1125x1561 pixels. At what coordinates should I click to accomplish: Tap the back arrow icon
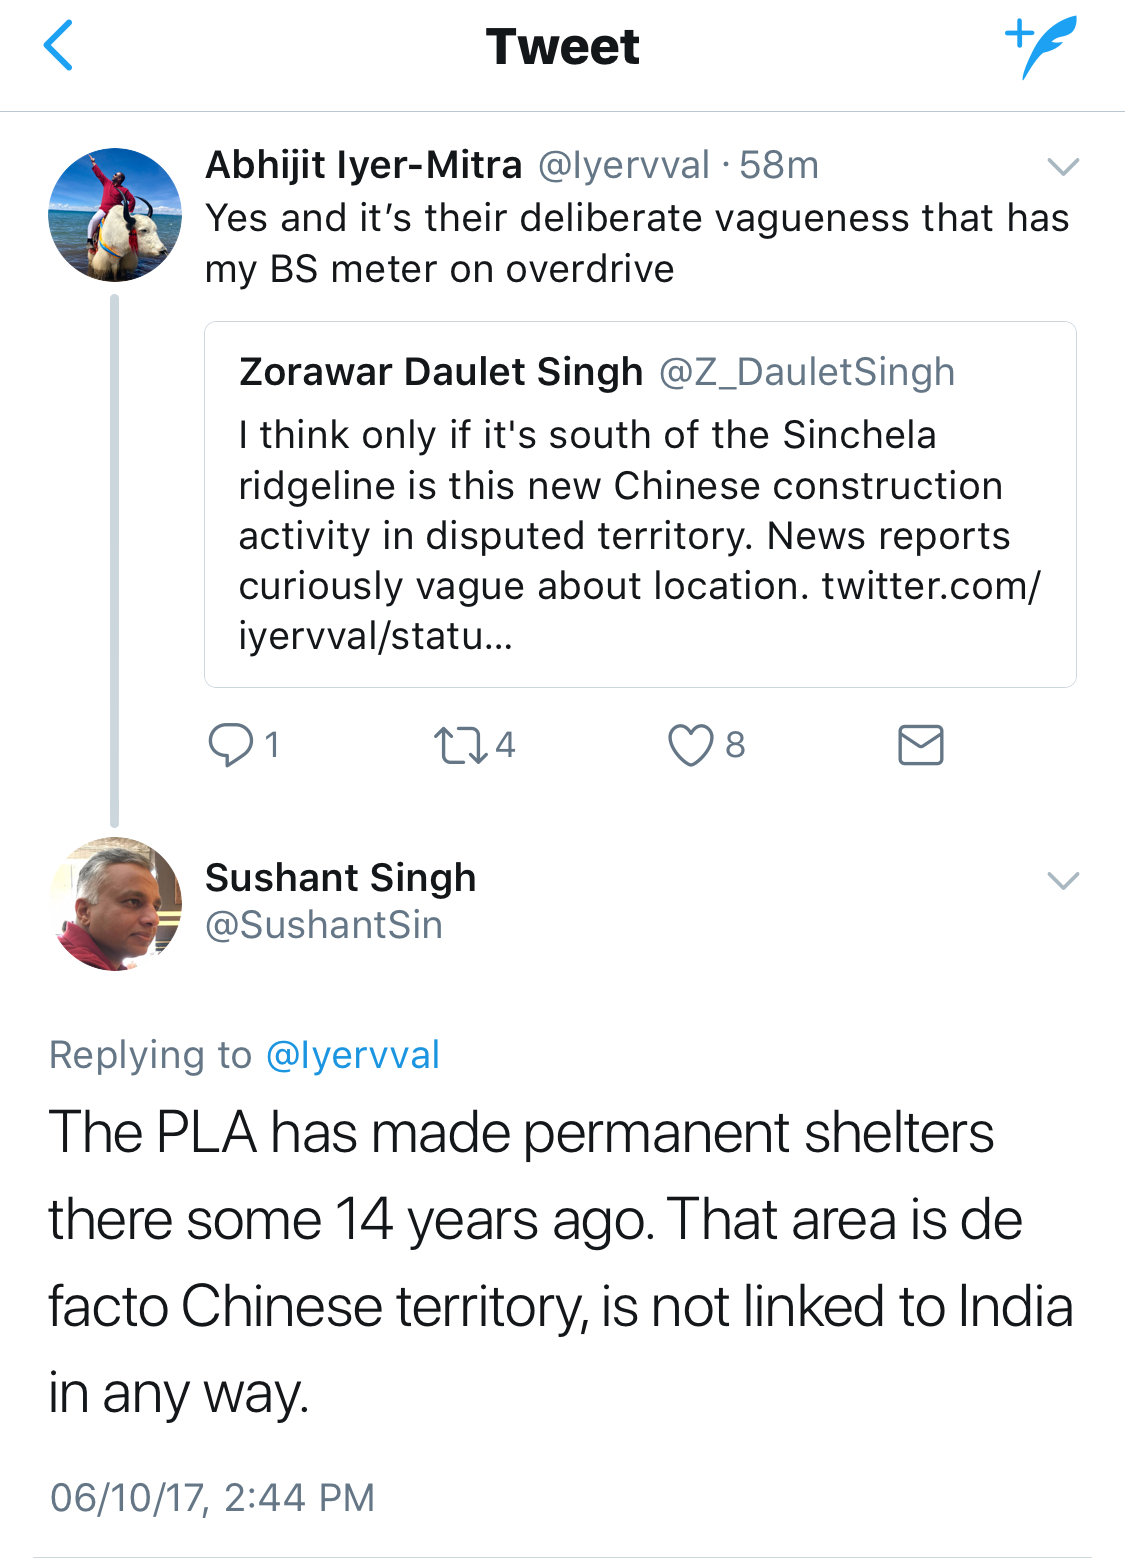tap(59, 47)
